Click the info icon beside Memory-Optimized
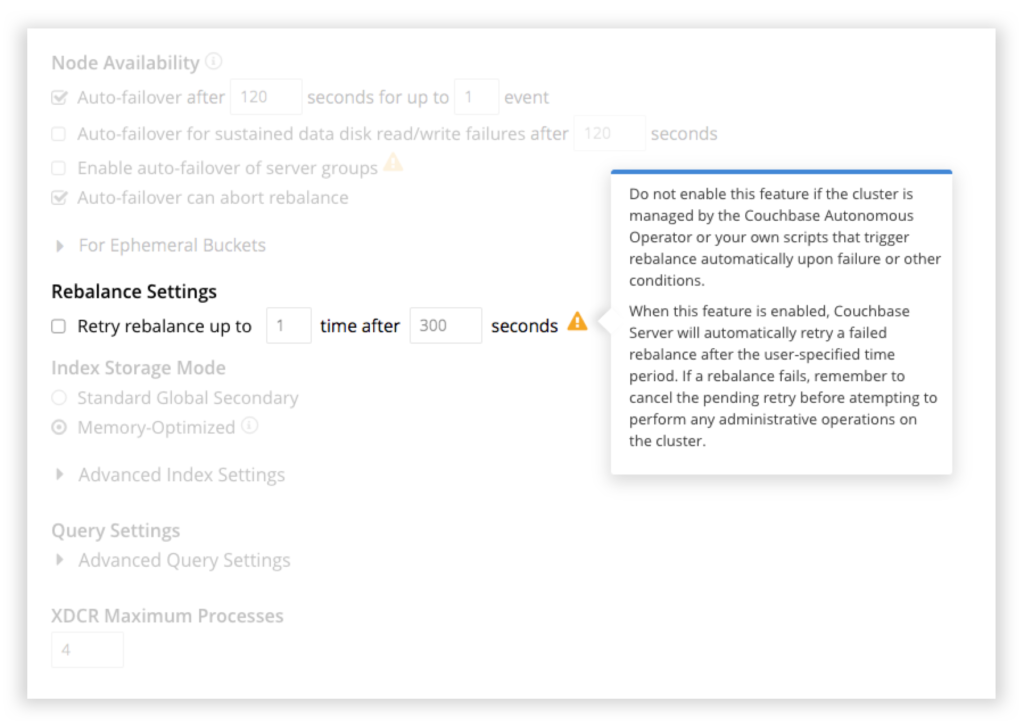The image size is (1024, 726). coord(247,427)
